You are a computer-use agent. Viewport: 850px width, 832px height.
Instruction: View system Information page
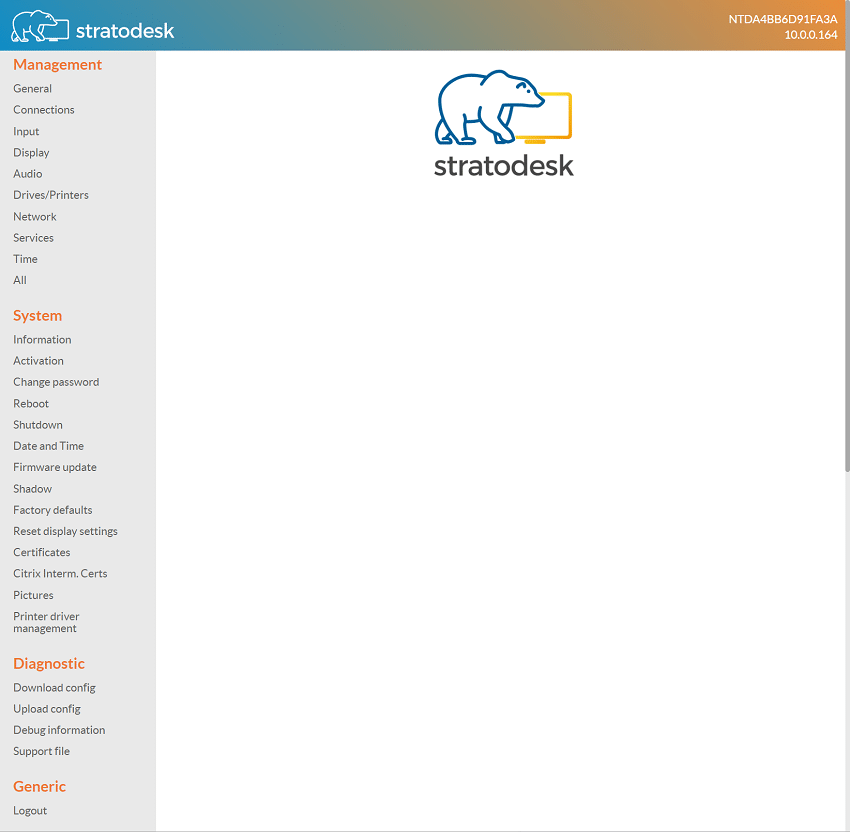[x=42, y=339]
